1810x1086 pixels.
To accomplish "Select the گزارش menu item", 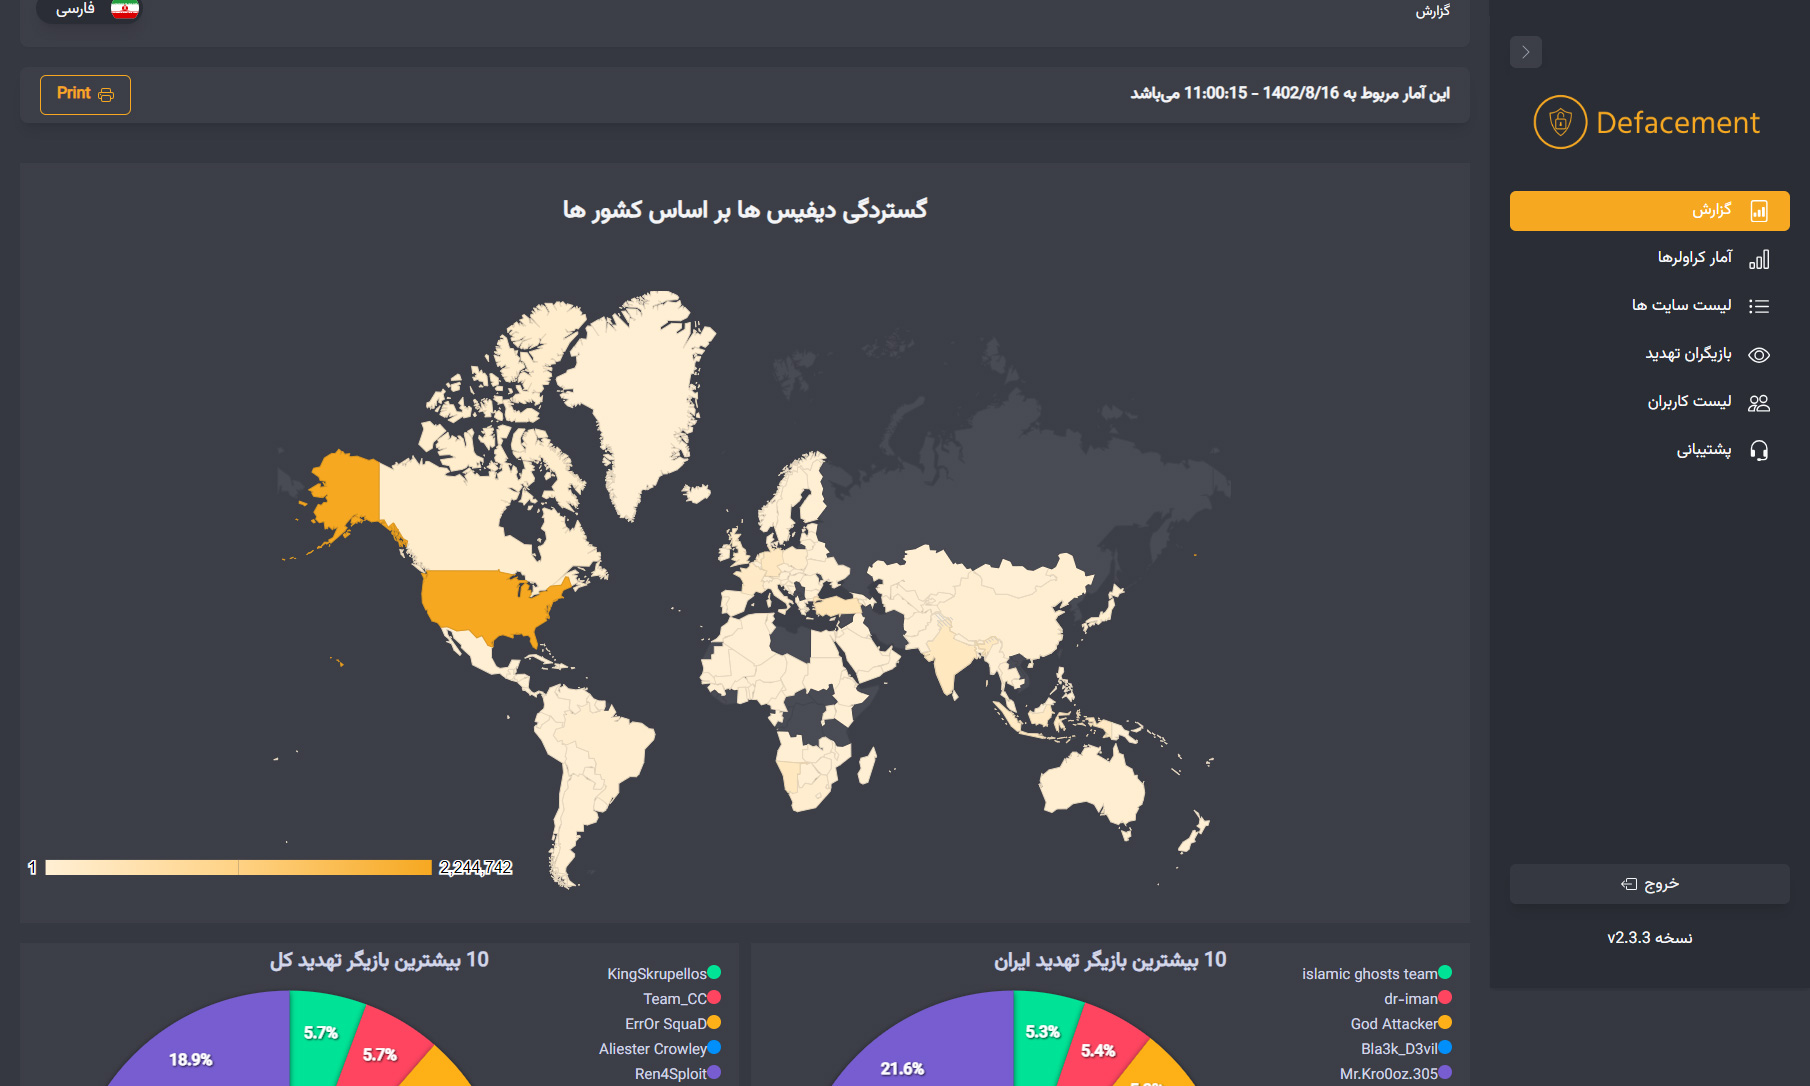I will [x=1650, y=211].
